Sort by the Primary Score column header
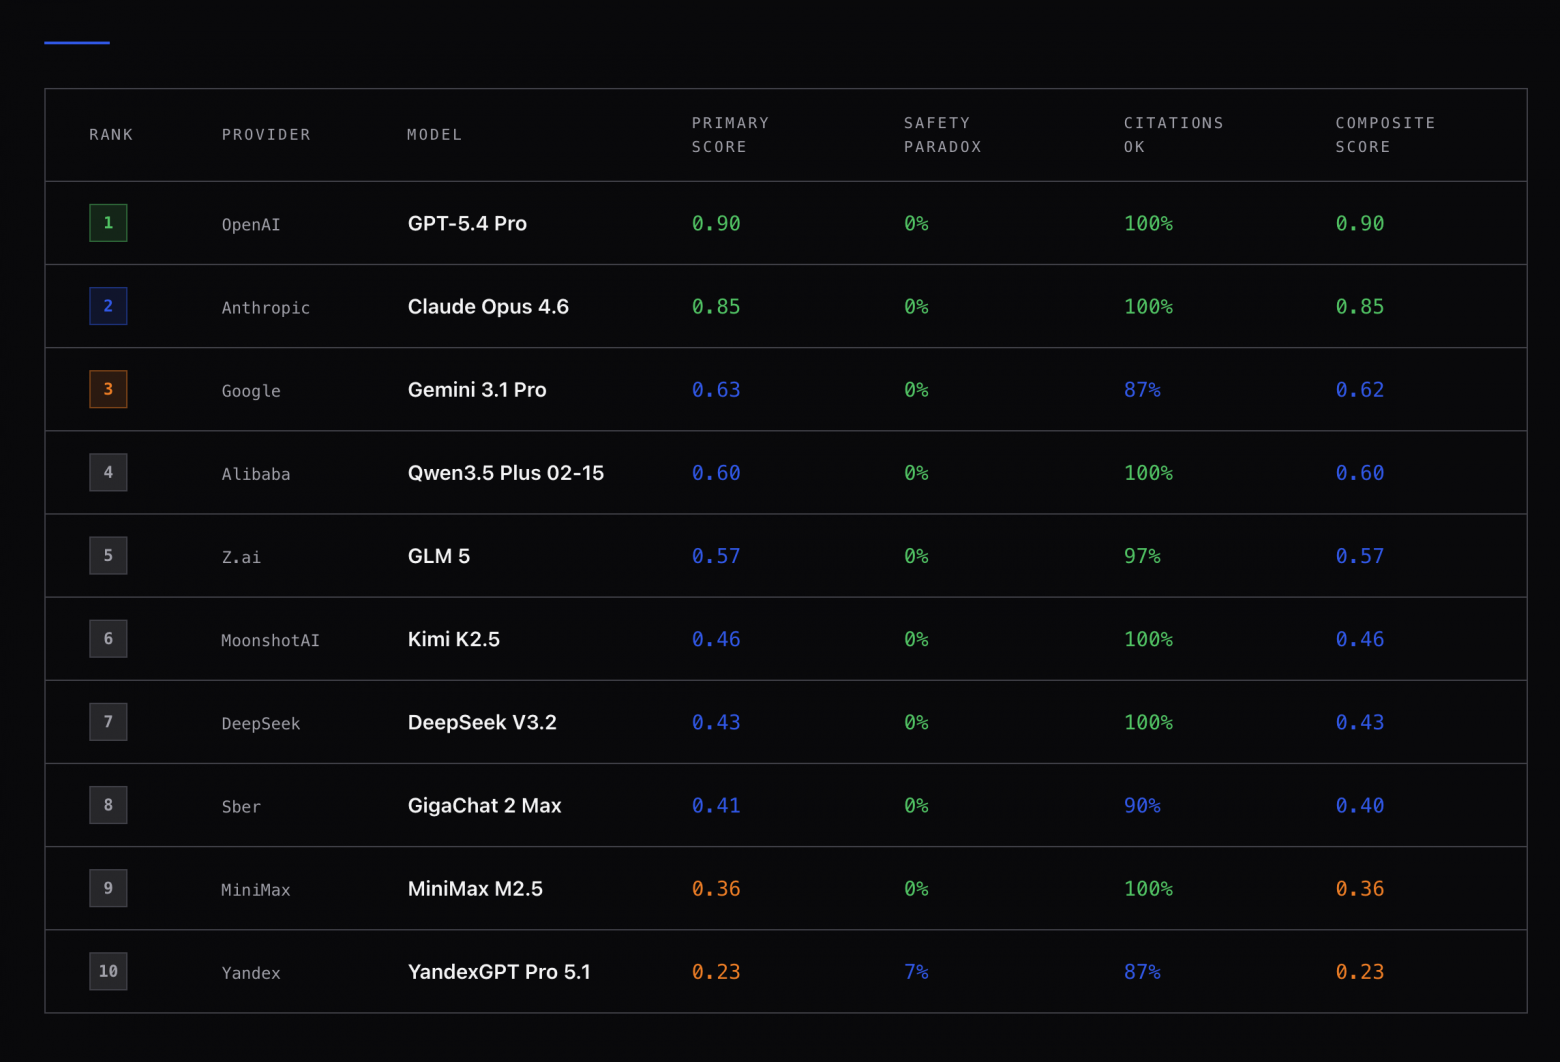This screenshot has width=1560, height=1062. click(x=730, y=135)
